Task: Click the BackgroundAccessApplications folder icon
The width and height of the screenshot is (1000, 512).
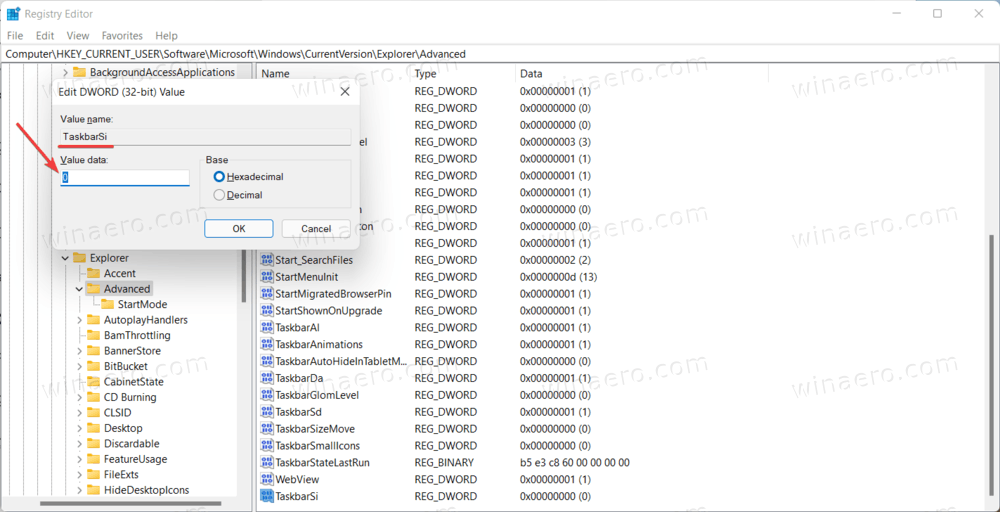Action: tap(80, 73)
